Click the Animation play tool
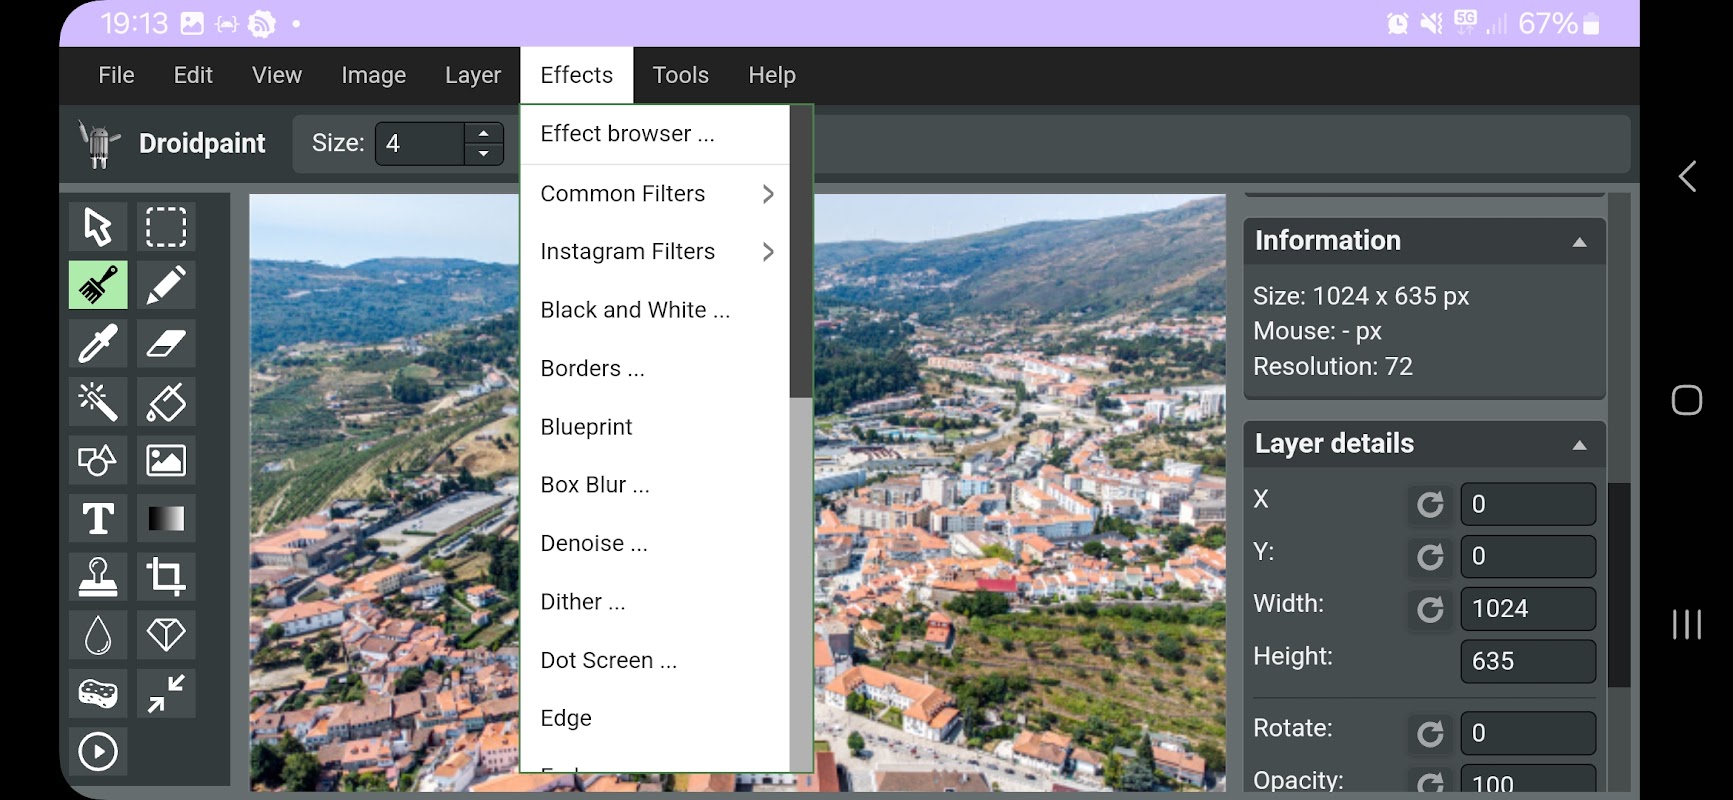This screenshot has width=1733, height=800. (x=98, y=751)
